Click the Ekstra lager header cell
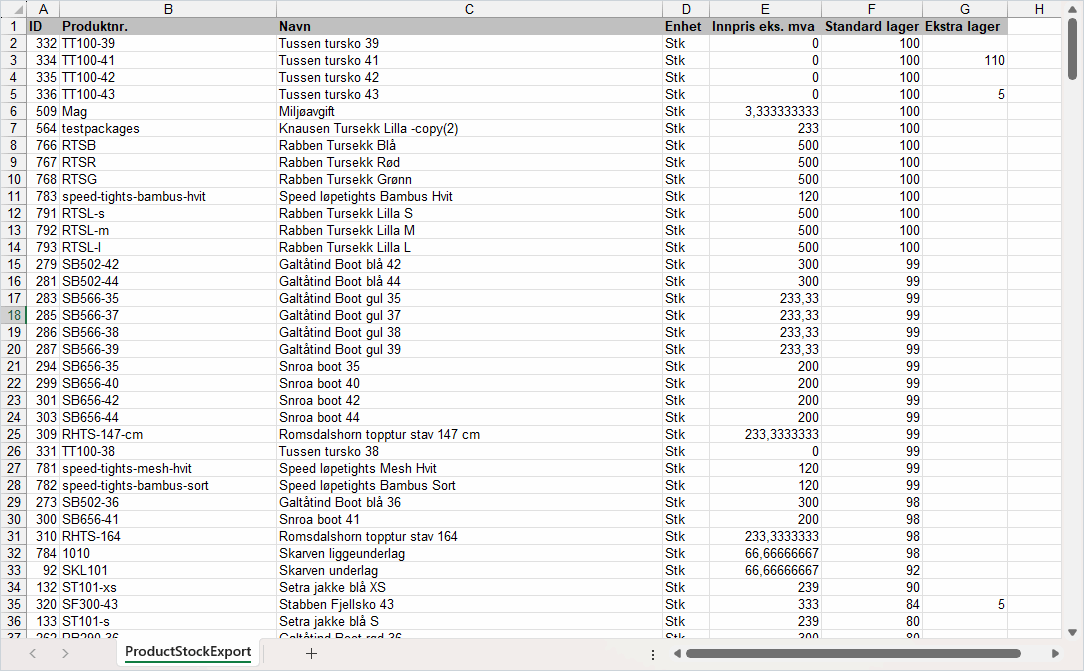Image resolution: width=1084 pixels, height=671 pixels. click(964, 26)
